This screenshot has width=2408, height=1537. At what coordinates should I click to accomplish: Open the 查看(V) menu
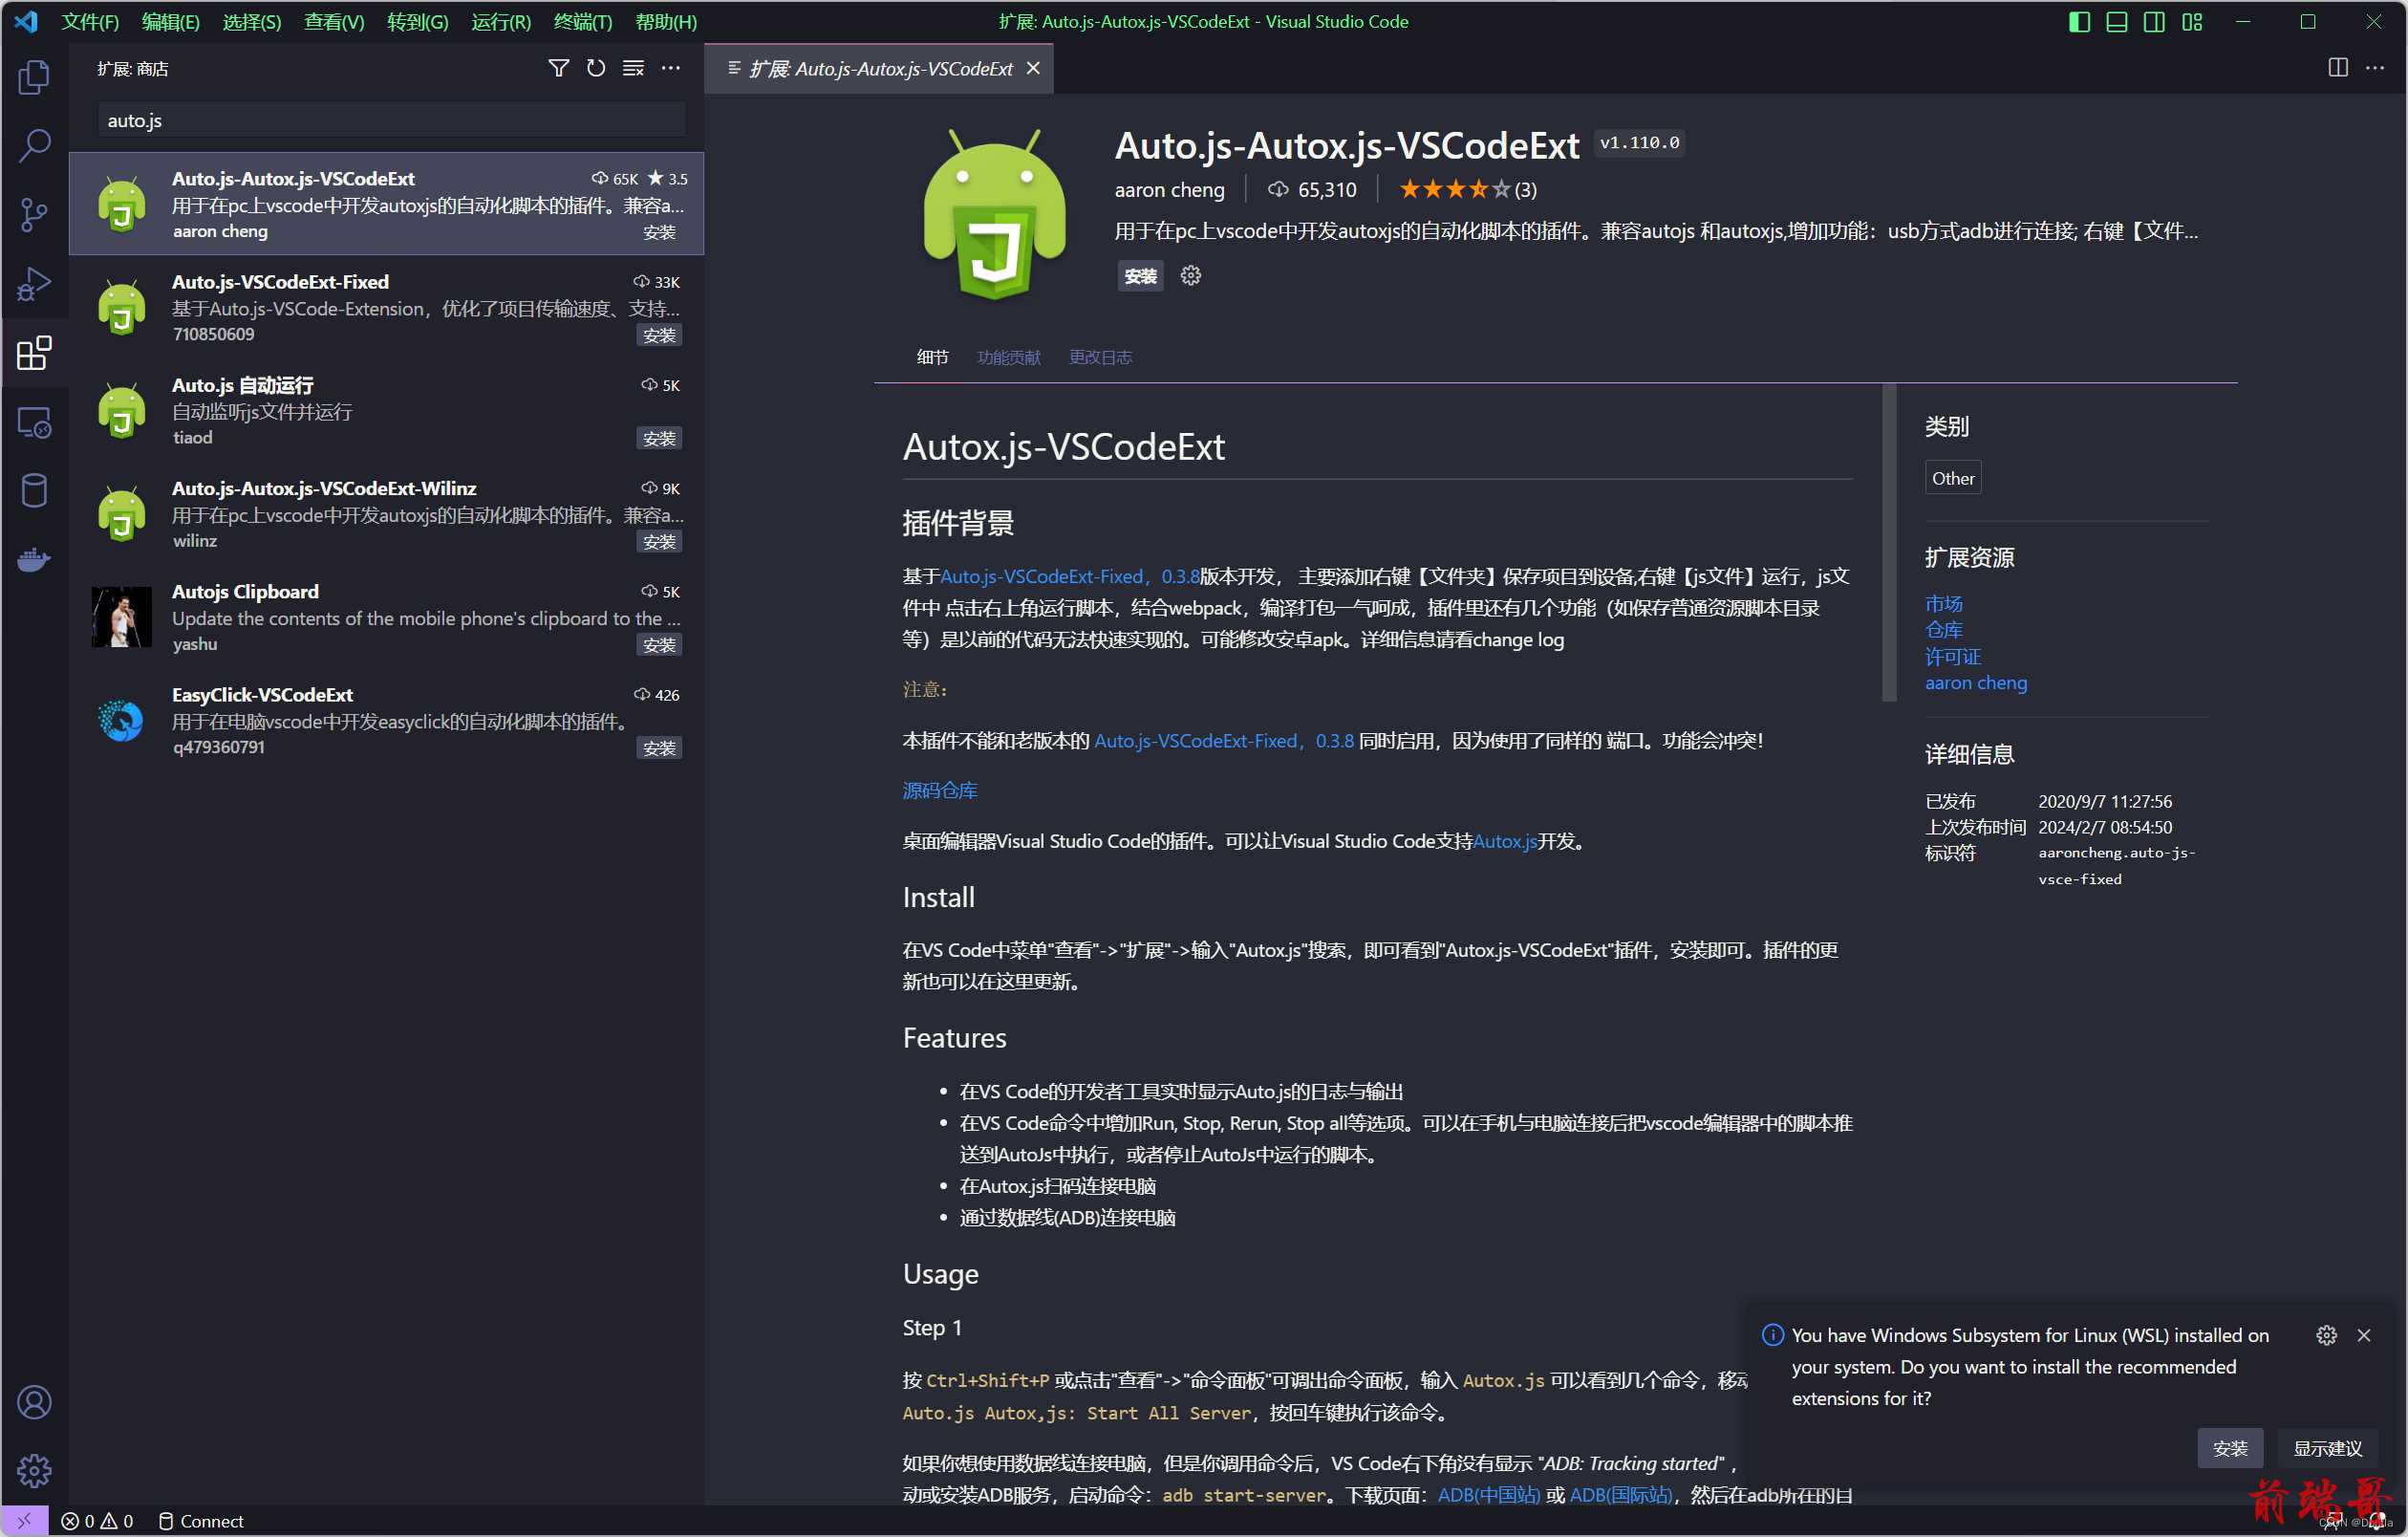point(334,22)
